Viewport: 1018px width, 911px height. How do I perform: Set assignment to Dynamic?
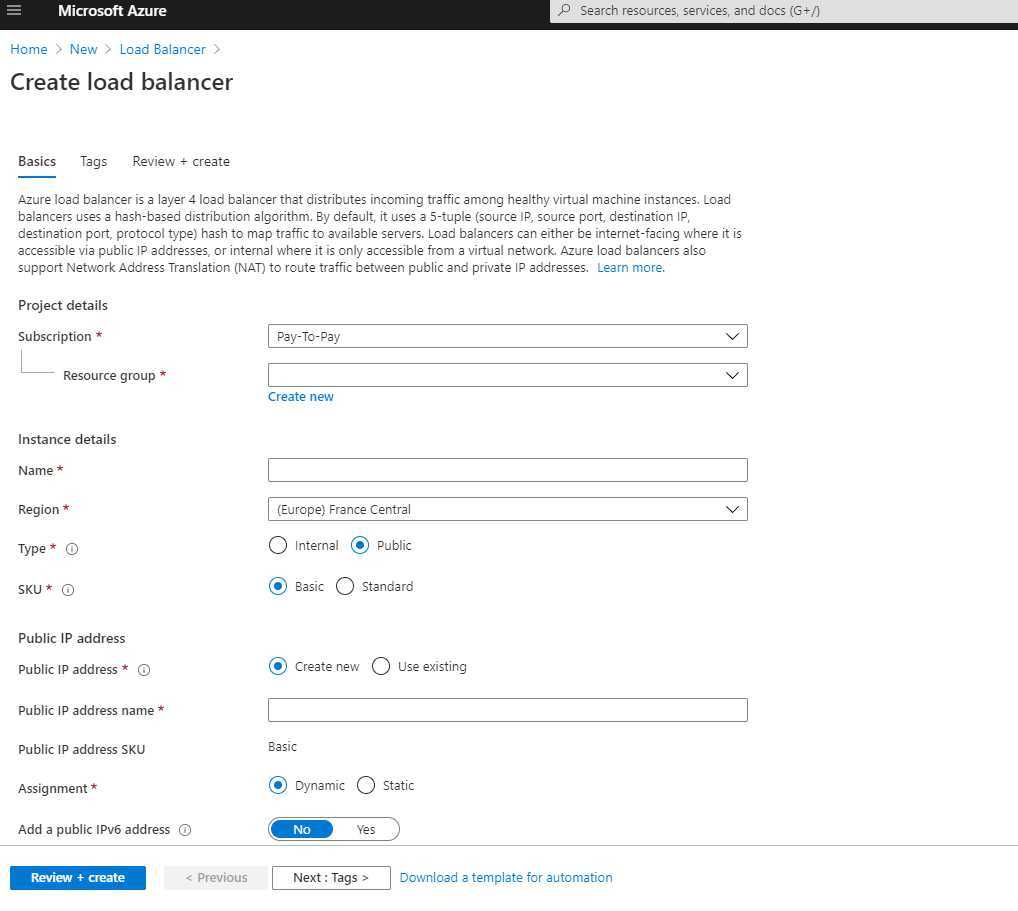pyautogui.click(x=278, y=785)
